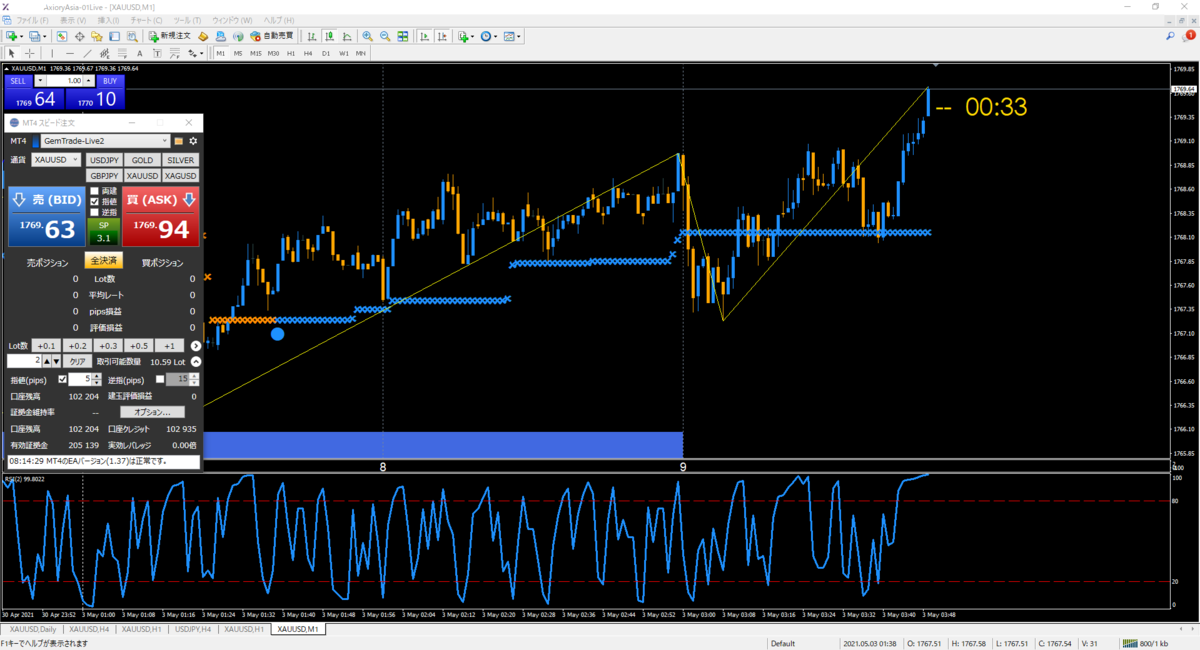Open the Navigator star-folder icon
The image size is (1200, 650).
point(97,36)
